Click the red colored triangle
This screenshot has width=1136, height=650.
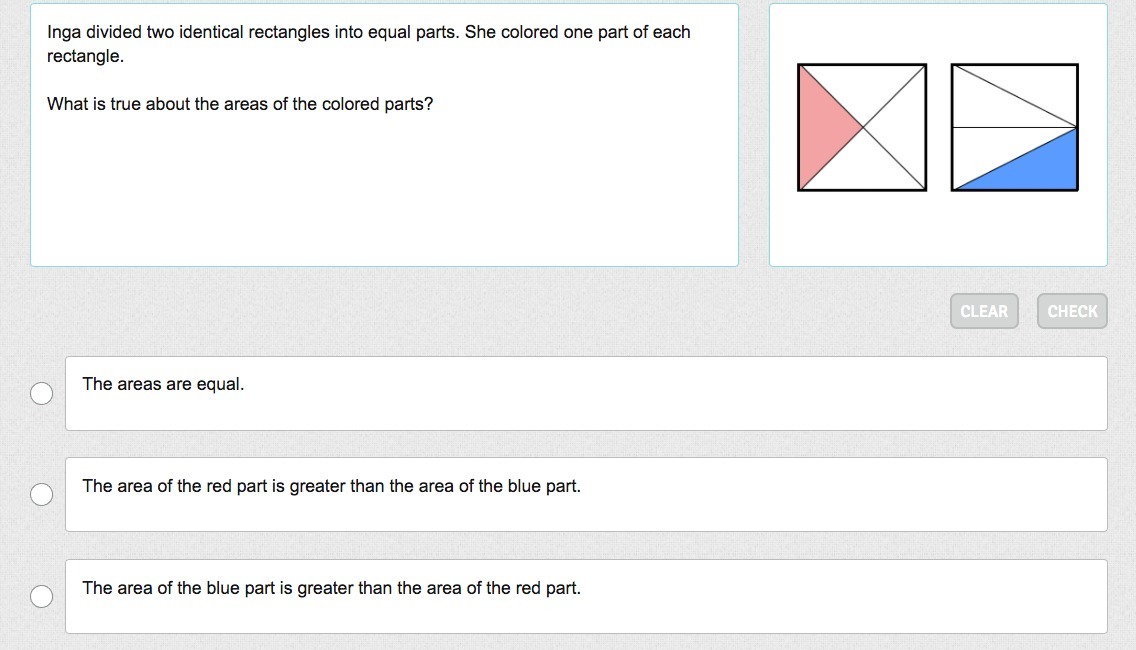point(821,128)
